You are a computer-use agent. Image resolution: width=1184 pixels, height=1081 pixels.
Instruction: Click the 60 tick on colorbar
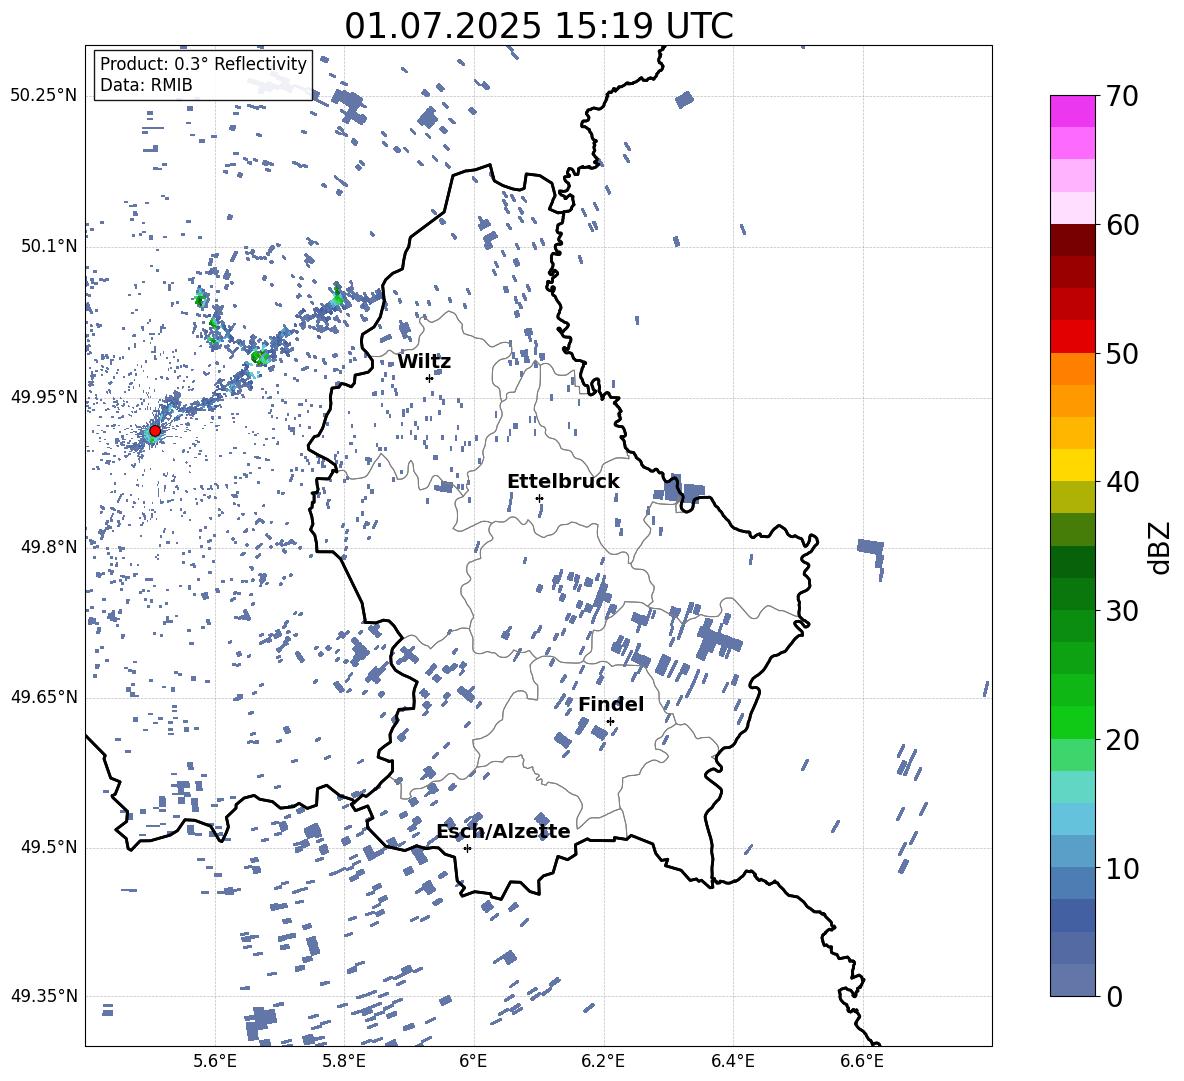[x=1122, y=225]
